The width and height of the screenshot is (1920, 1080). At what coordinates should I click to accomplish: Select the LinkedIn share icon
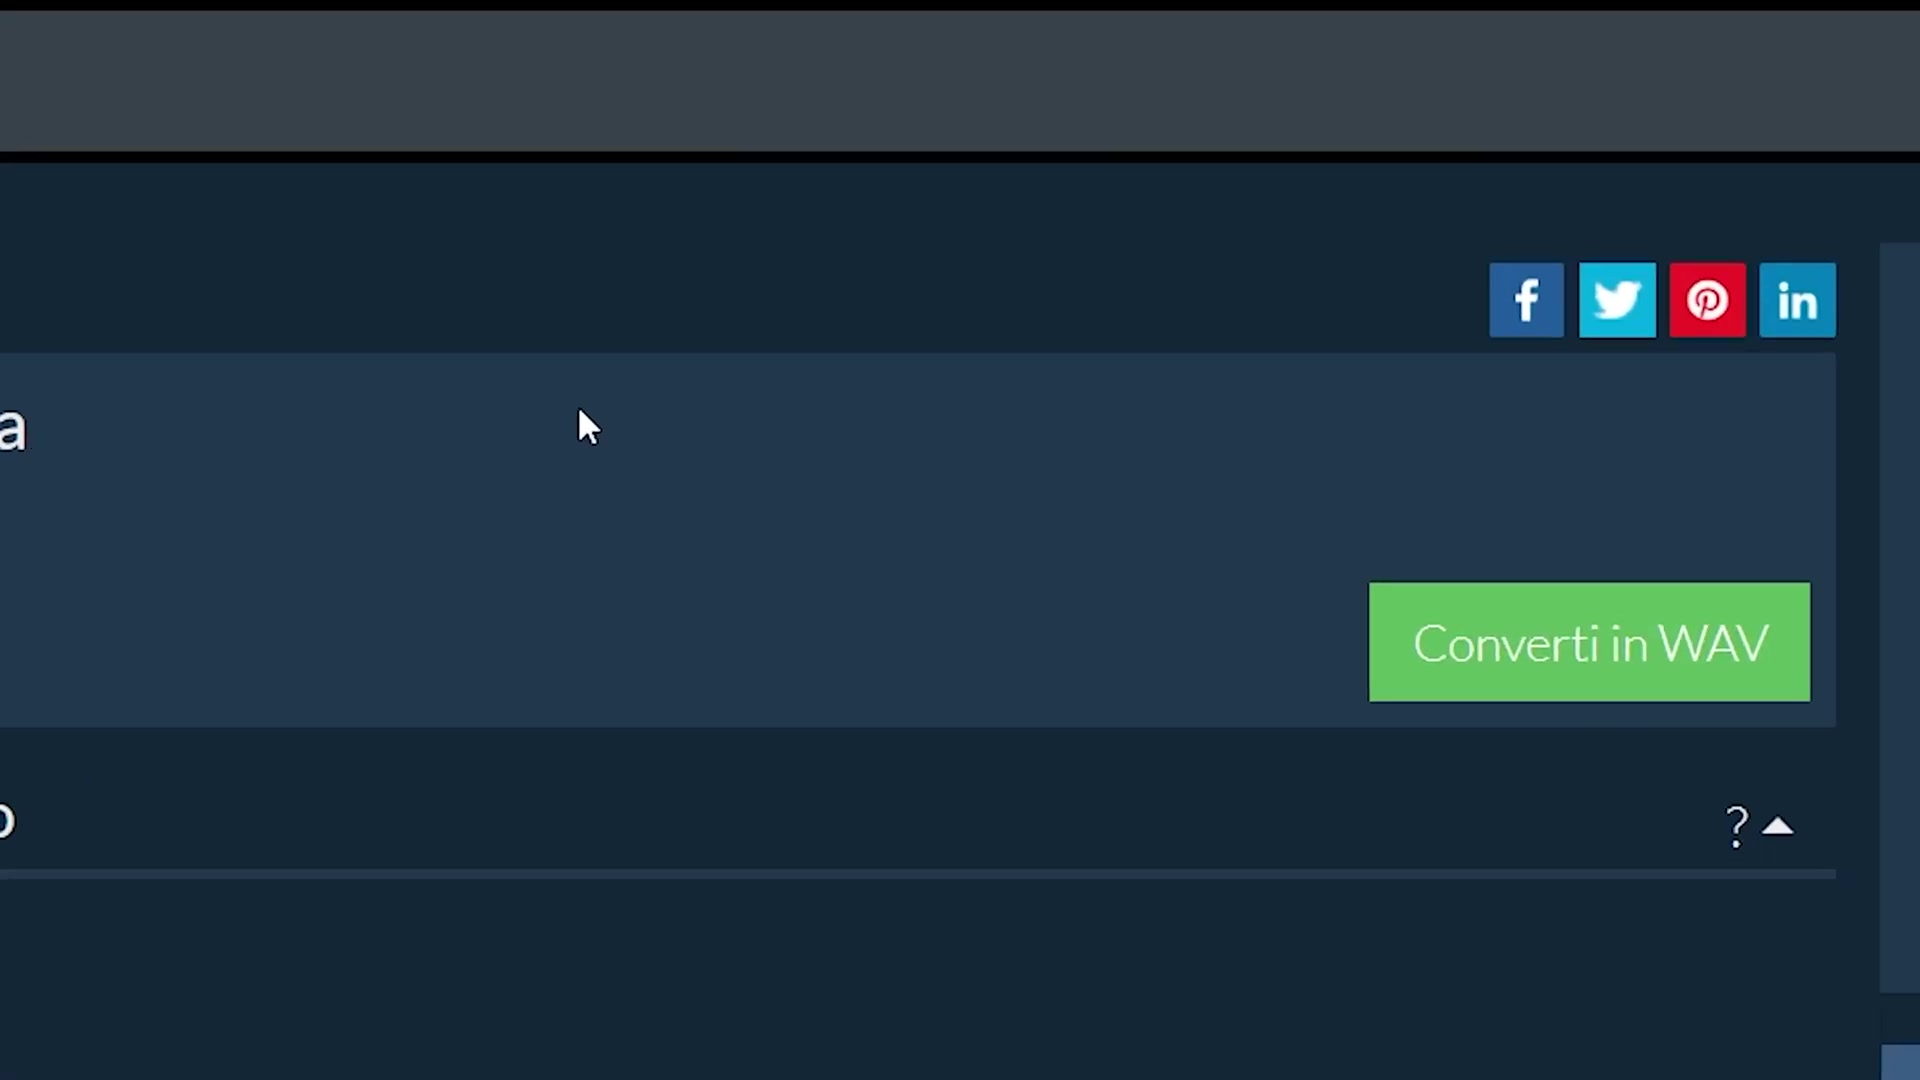click(1797, 300)
